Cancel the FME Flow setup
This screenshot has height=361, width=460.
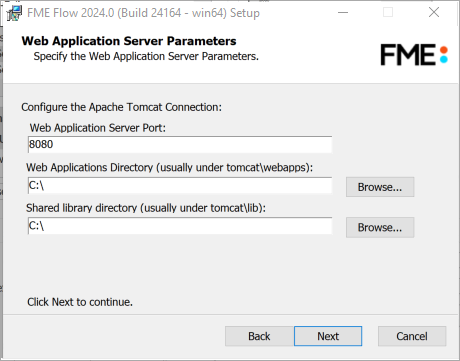coord(412,336)
